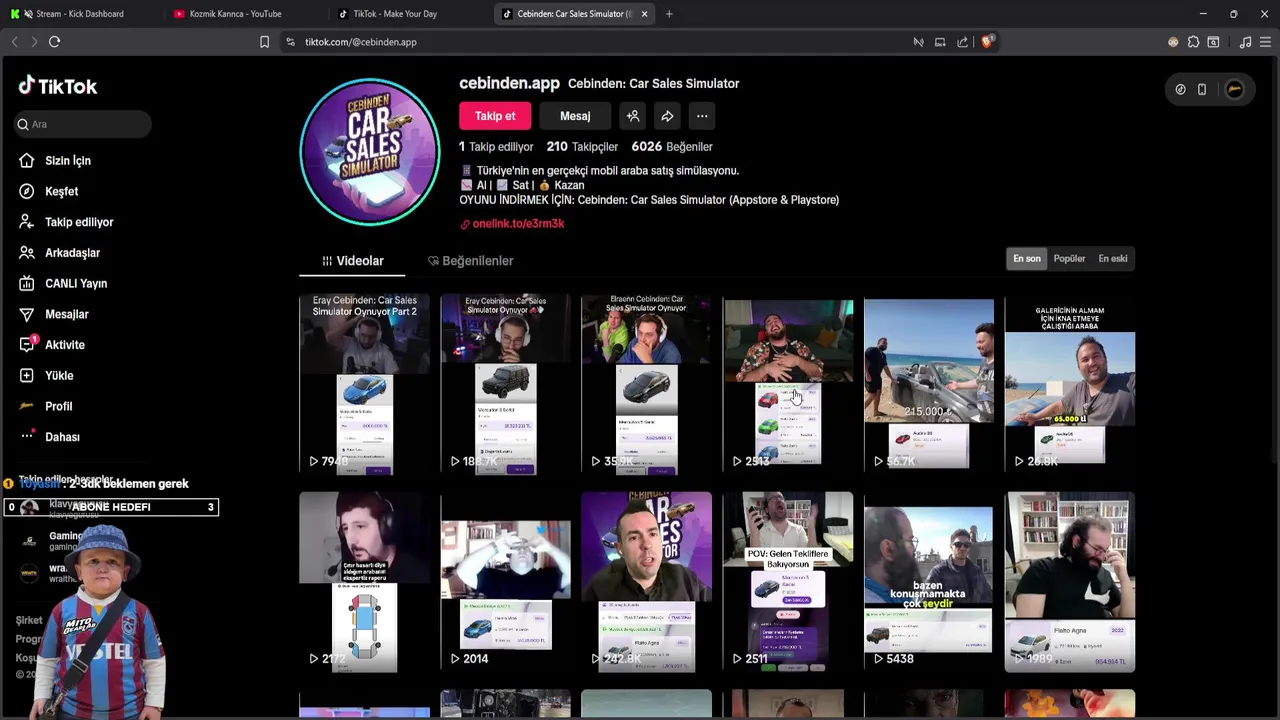Open the beach car video with 56.7K views

point(929,384)
